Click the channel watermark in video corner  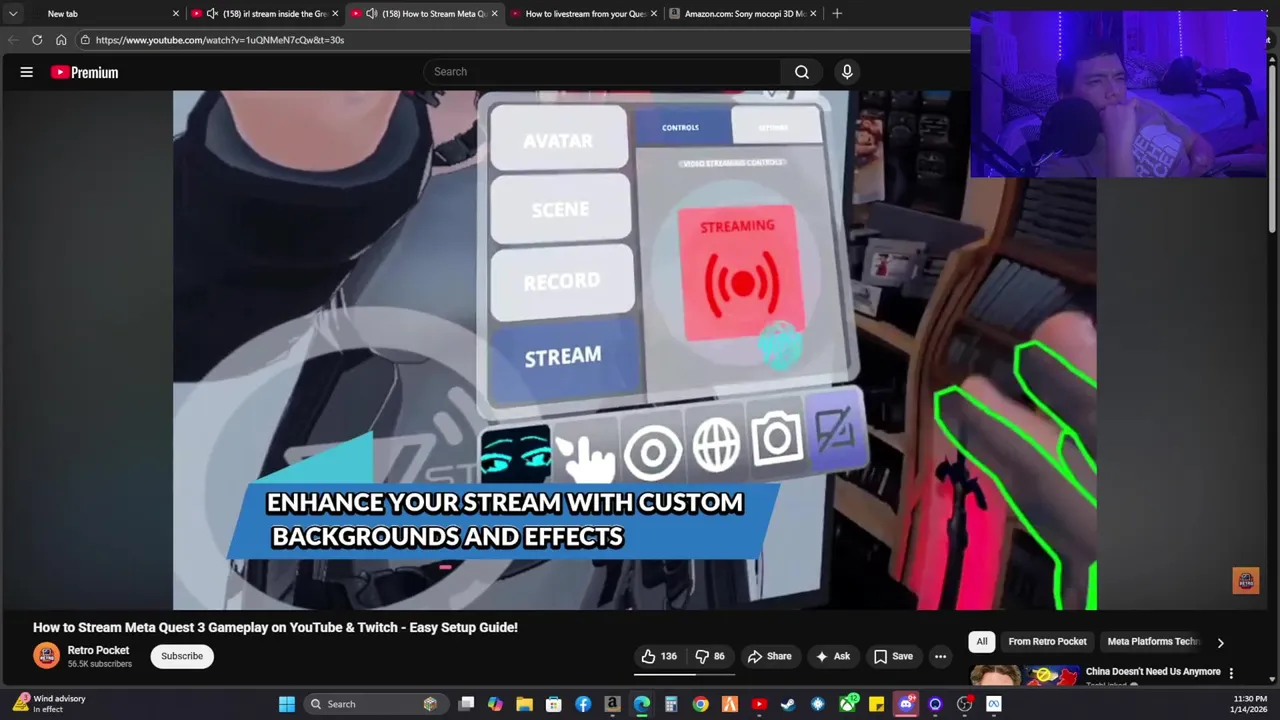coord(1246,581)
